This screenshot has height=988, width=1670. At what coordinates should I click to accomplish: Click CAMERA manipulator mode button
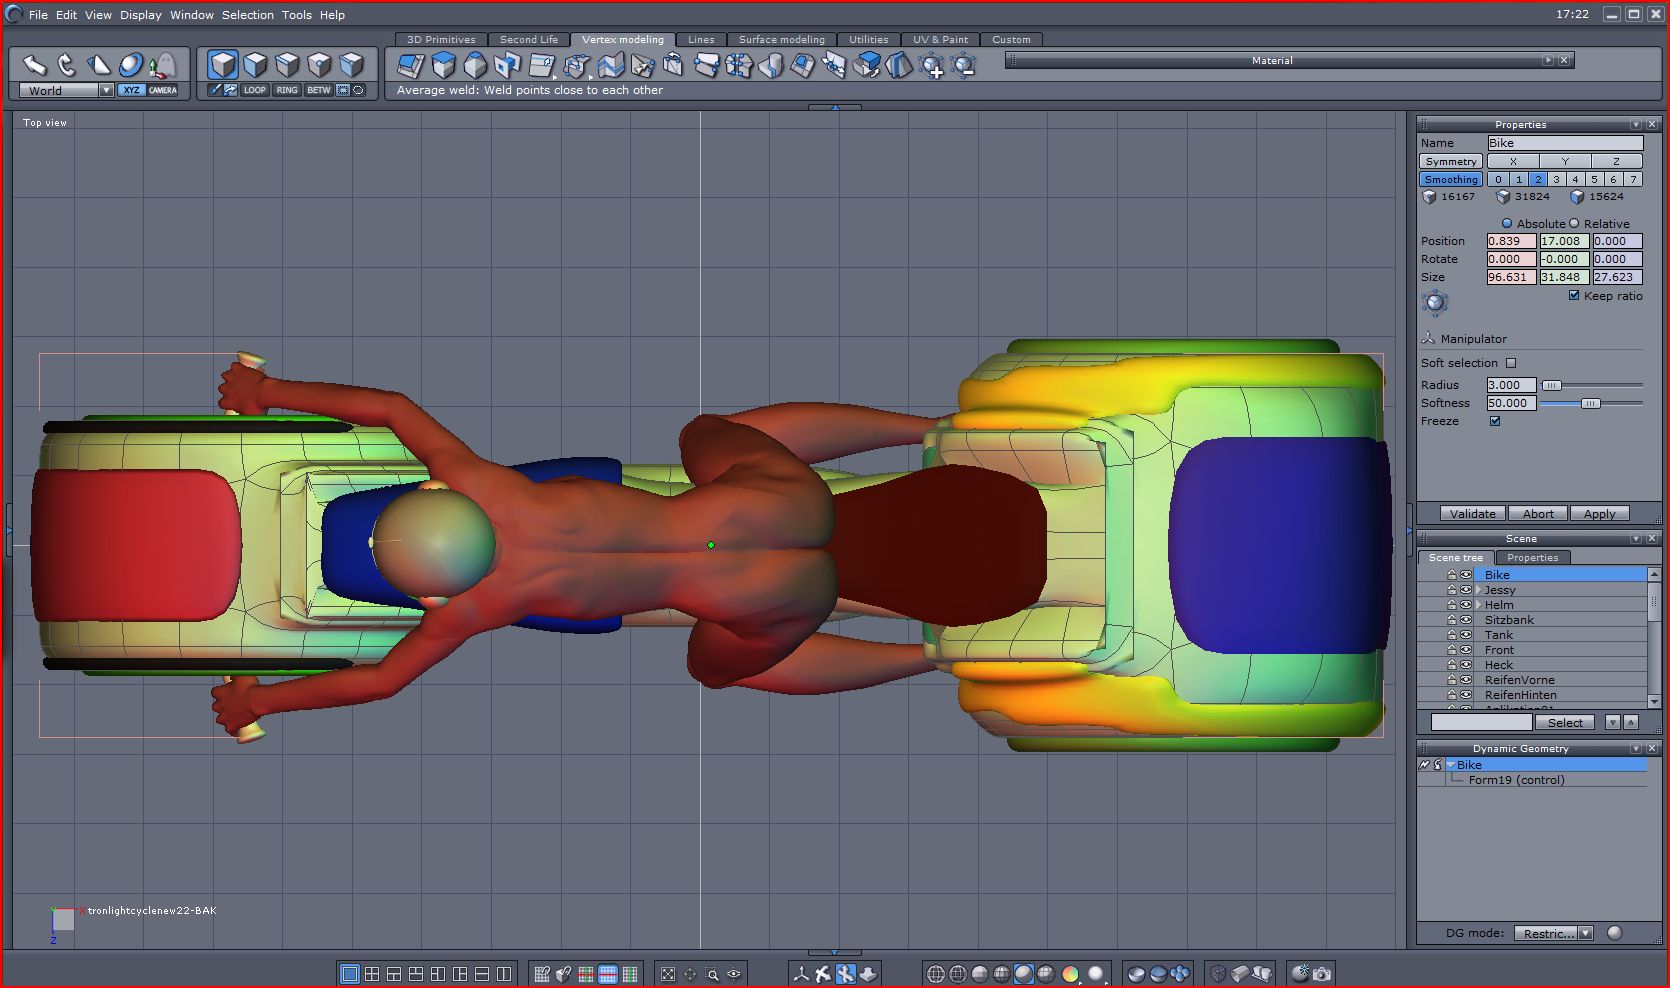click(163, 90)
